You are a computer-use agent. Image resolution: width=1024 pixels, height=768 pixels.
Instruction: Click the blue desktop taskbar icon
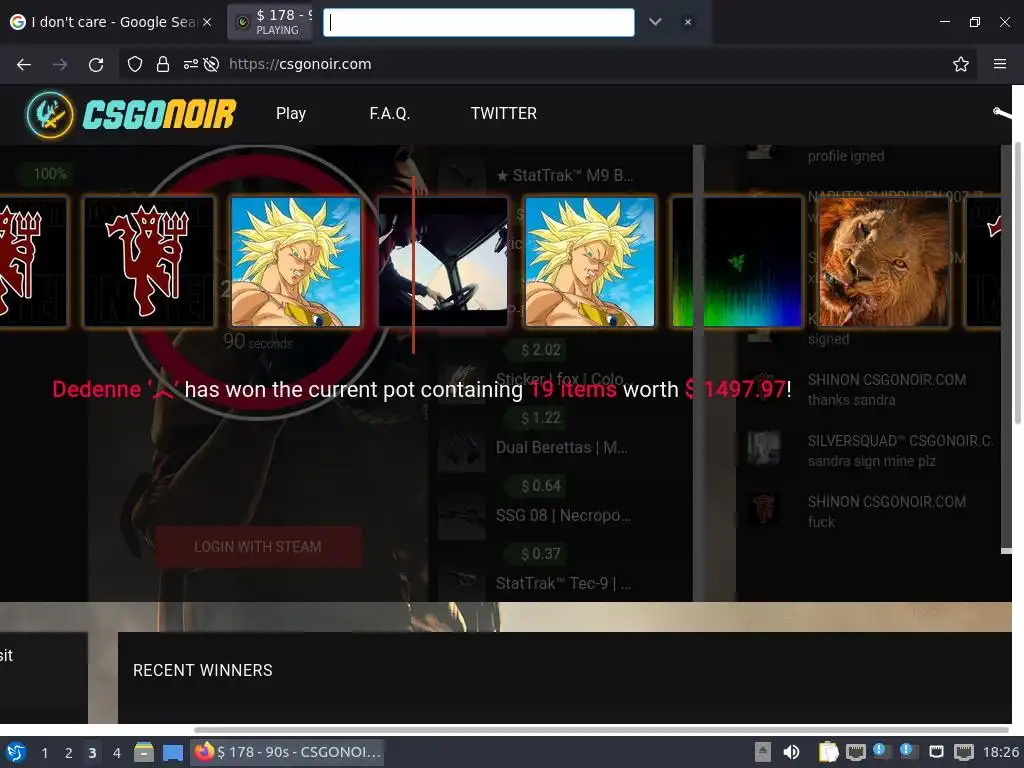(x=172, y=752)
